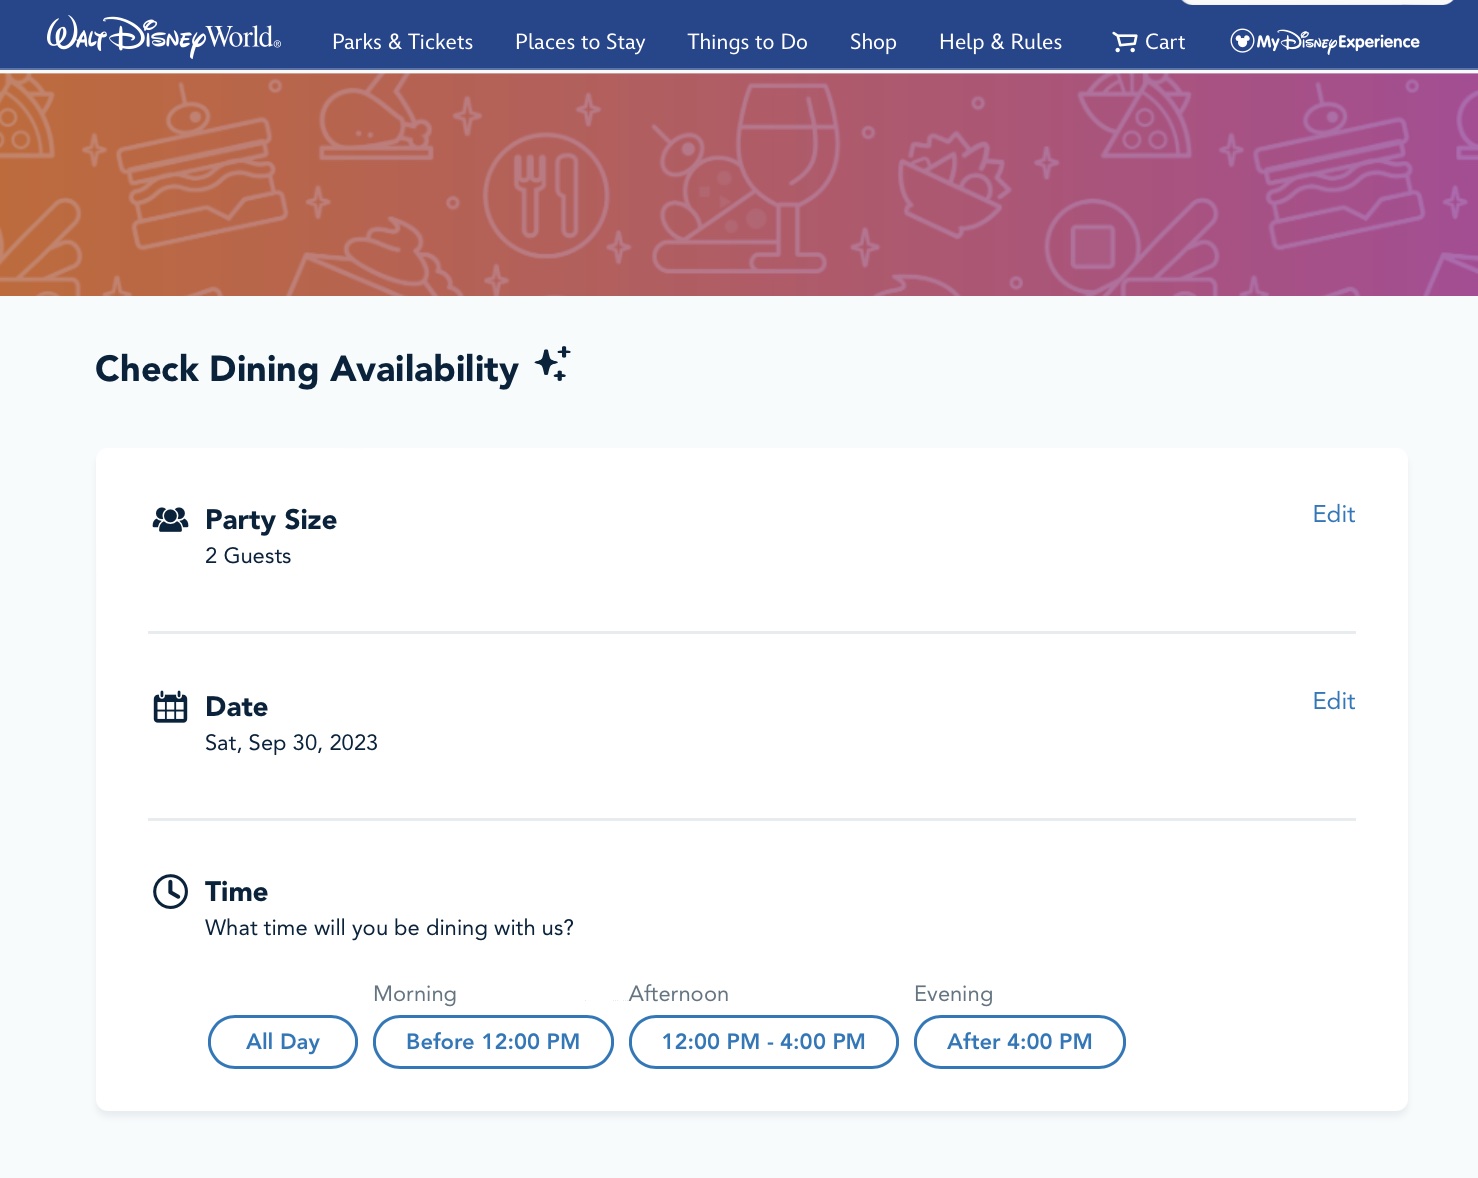Edit the party size of 2 guests
This screenshot has width=1478, height=1178.
coord(1333,514)
